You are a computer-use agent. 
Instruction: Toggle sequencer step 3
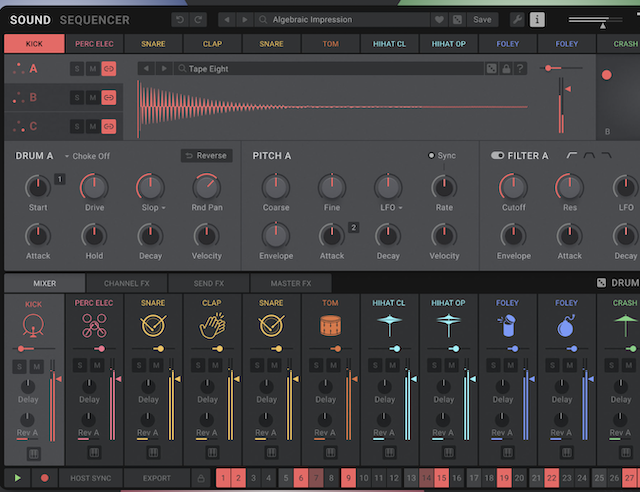253,478
